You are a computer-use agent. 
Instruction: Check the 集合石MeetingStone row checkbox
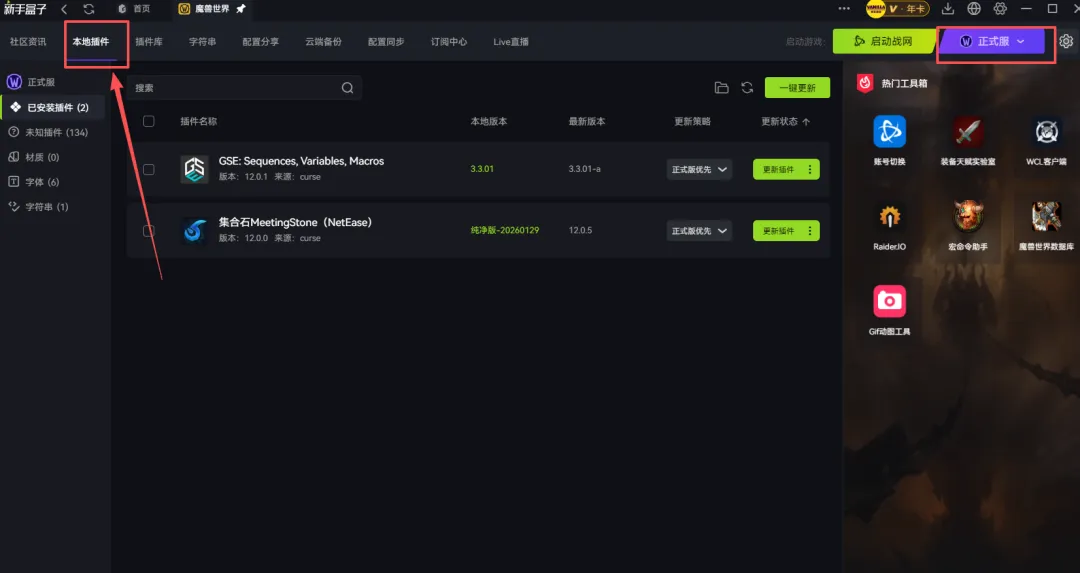pyautogui.click(x=149, y=230)
